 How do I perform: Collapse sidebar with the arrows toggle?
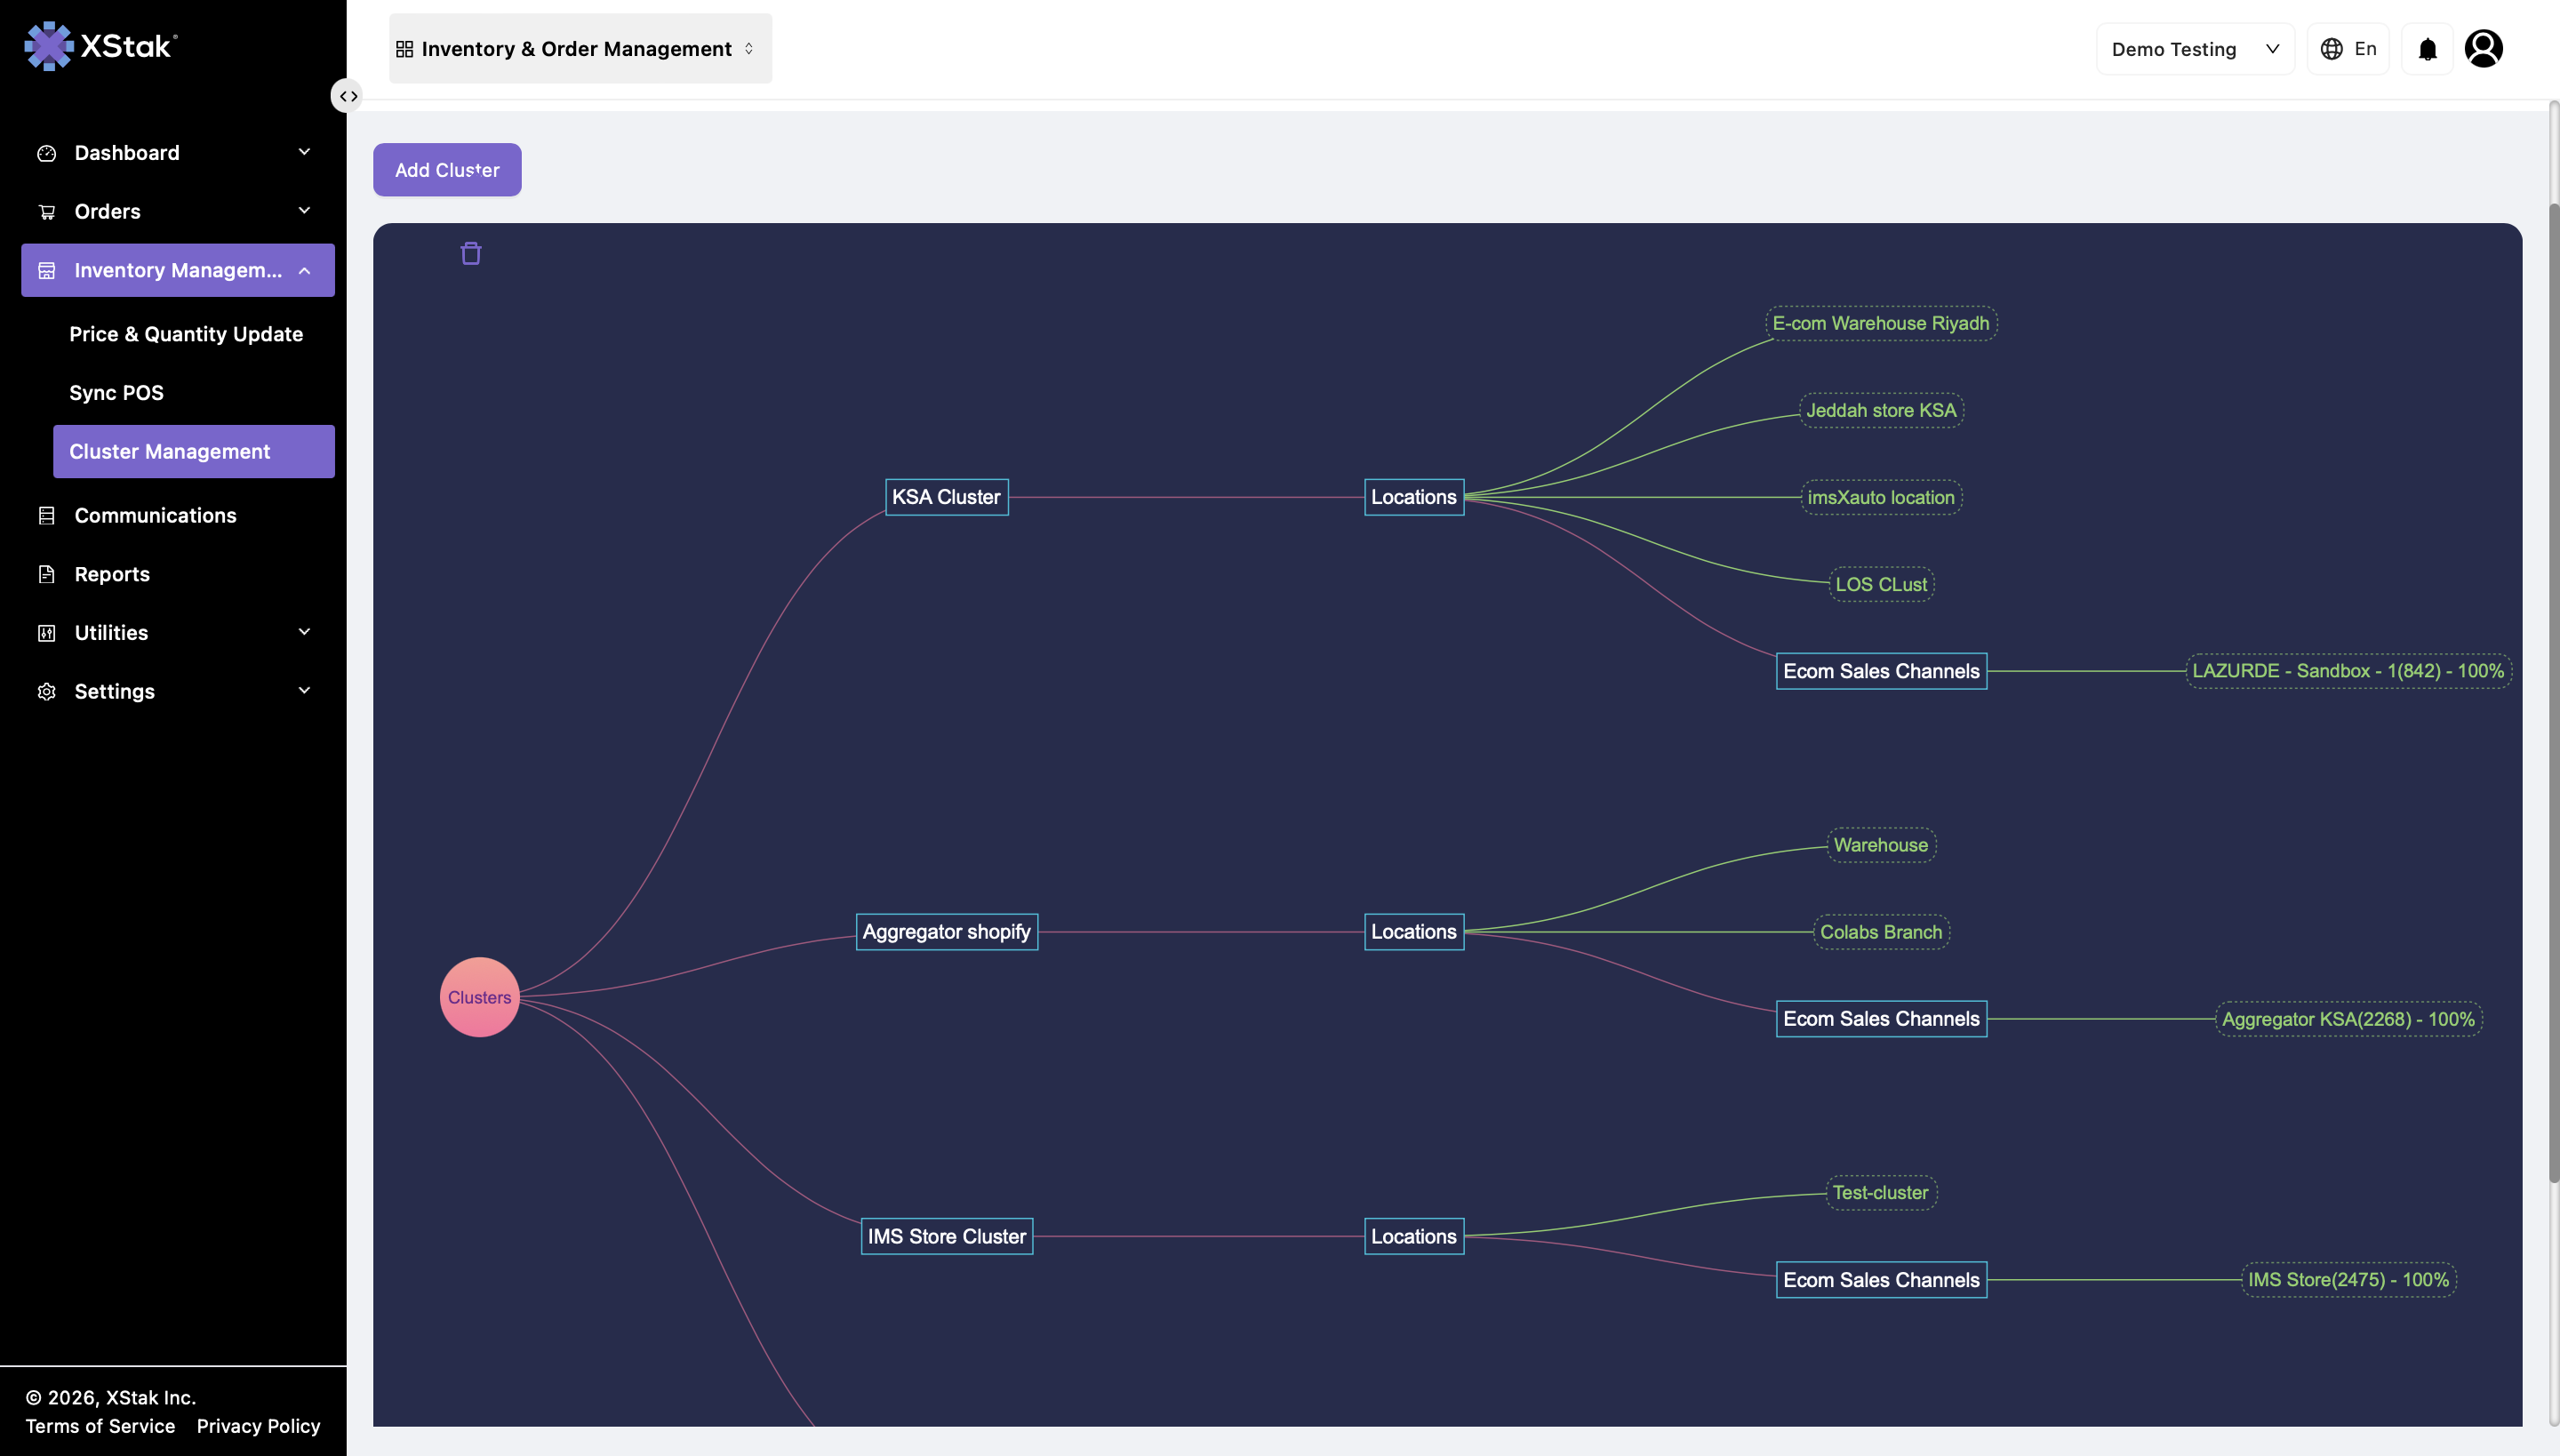click(348, 96)
